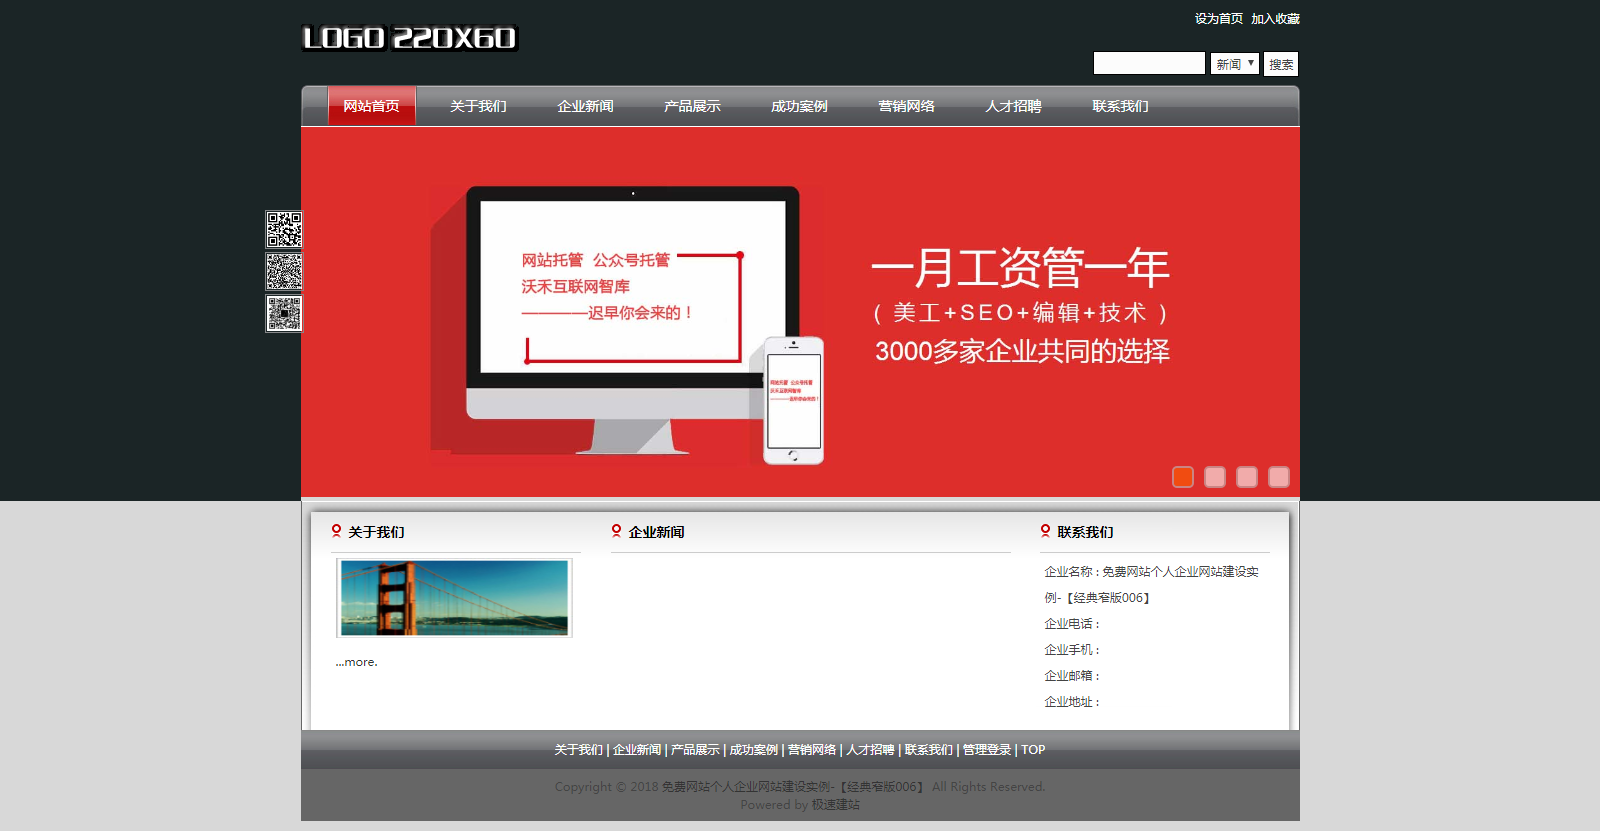Screen dimensions: 1600x831
Task: Click the pin icon beside 联系我们 heading
Action: pyautogui.click(x=1046, y=531)
